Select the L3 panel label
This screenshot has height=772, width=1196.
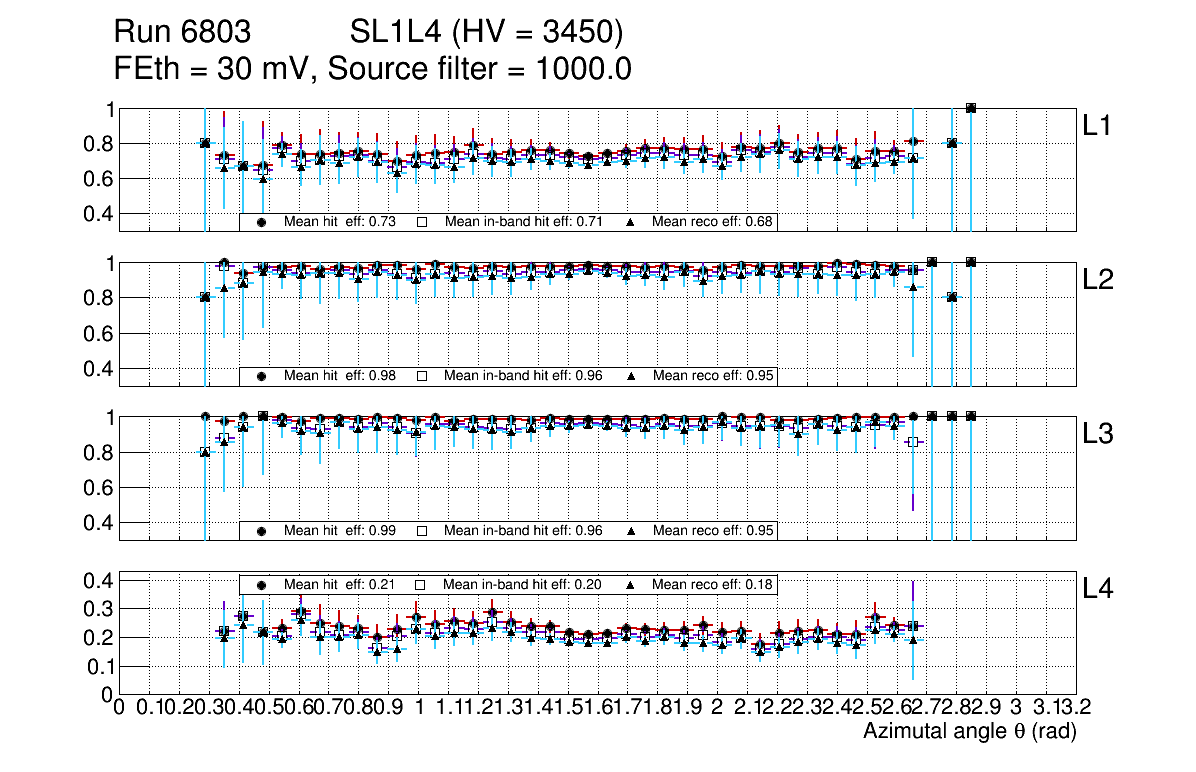(1098, 434)
